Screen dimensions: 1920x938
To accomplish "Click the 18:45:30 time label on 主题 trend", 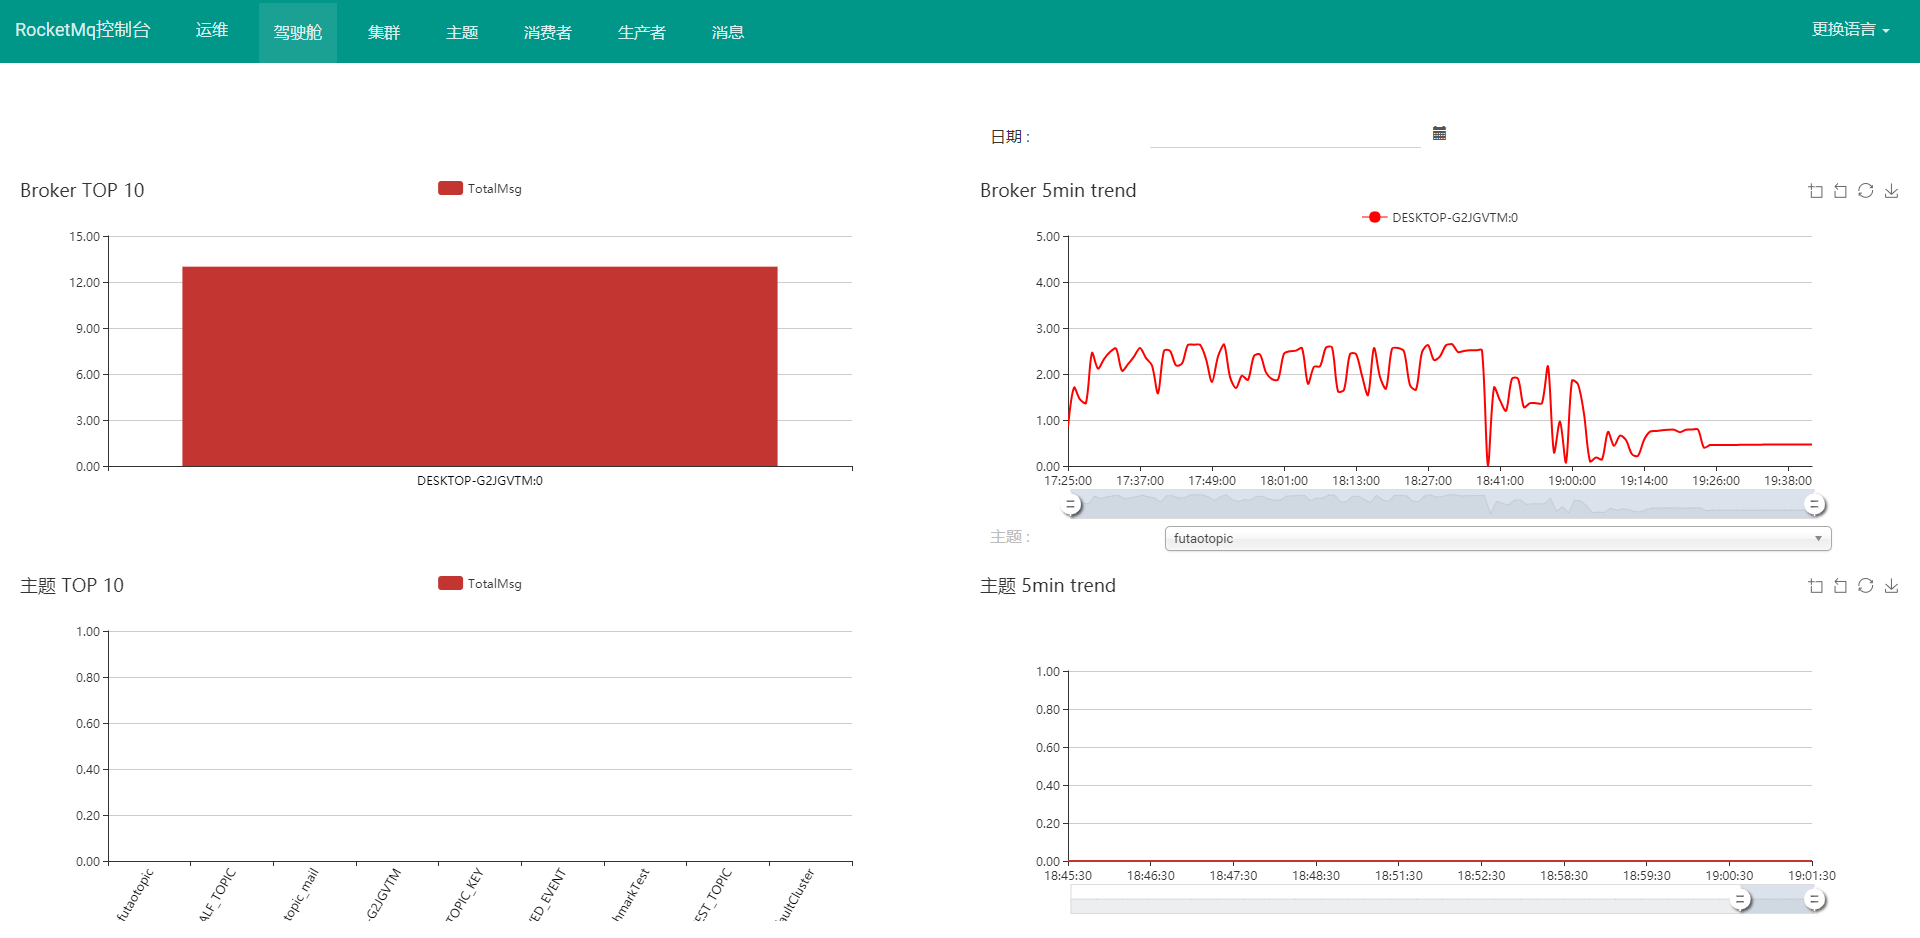I will pos(1068,876).
